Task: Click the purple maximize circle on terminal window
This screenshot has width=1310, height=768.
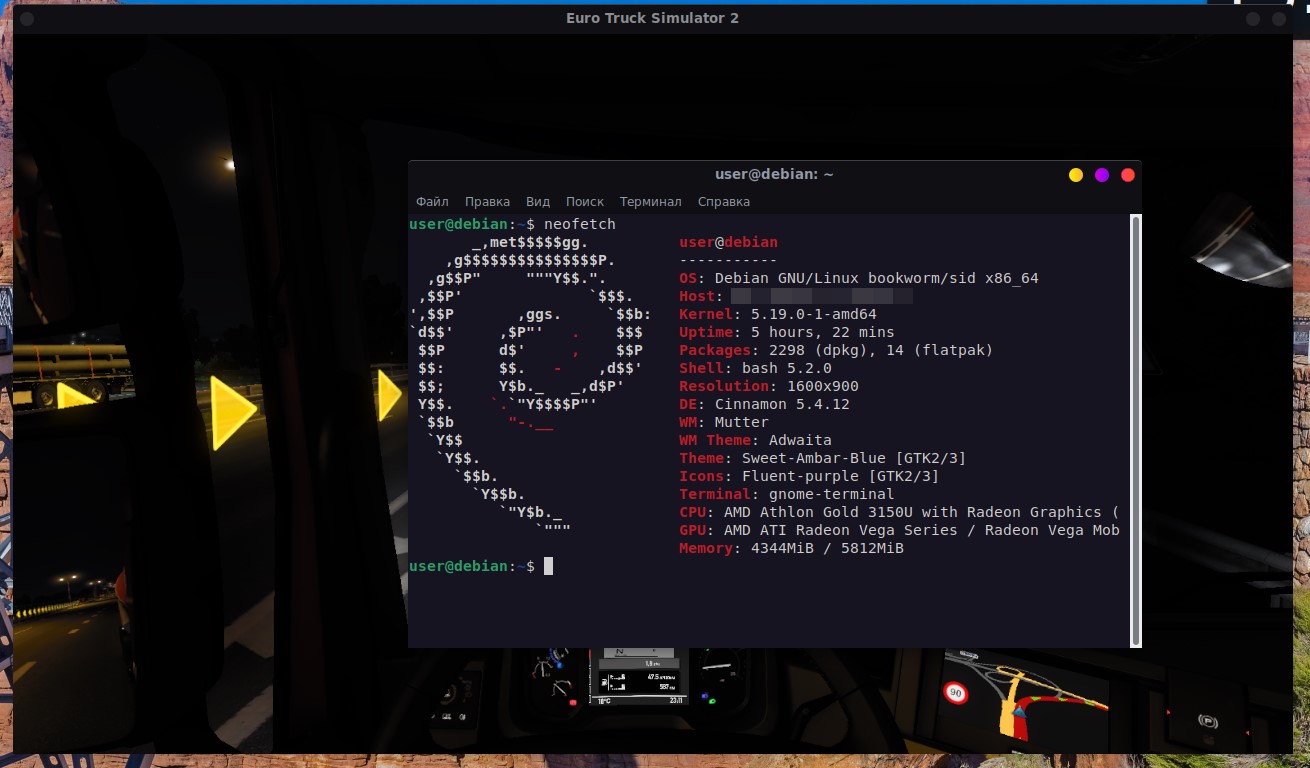Action: [1101, 174]
